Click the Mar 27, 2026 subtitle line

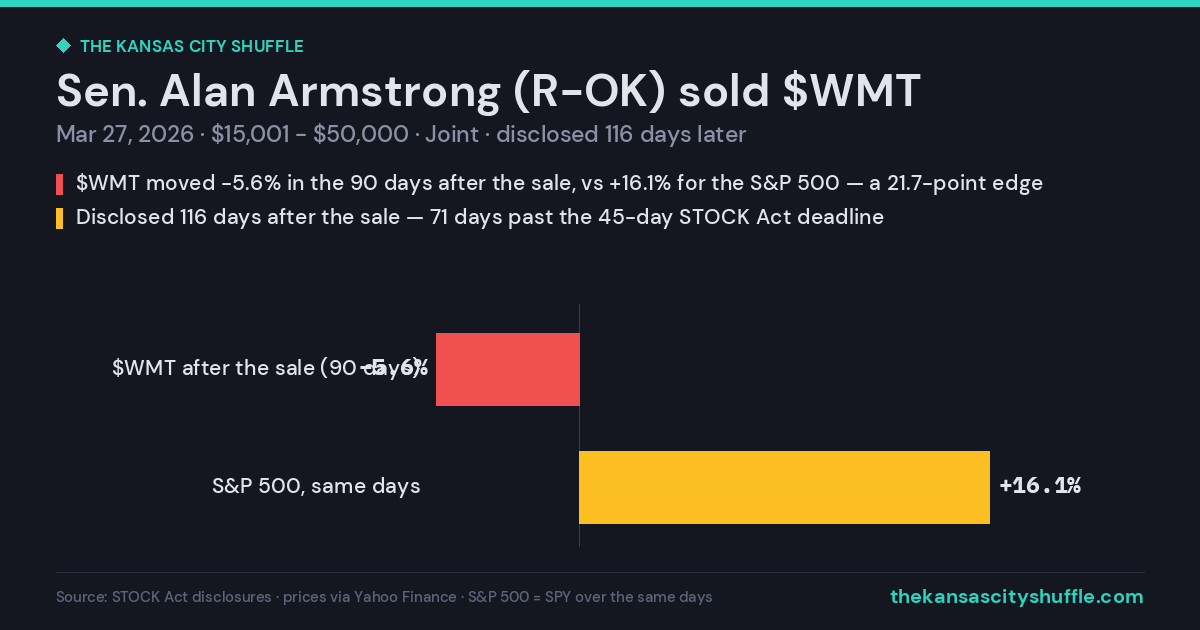[x=401, y=134]
